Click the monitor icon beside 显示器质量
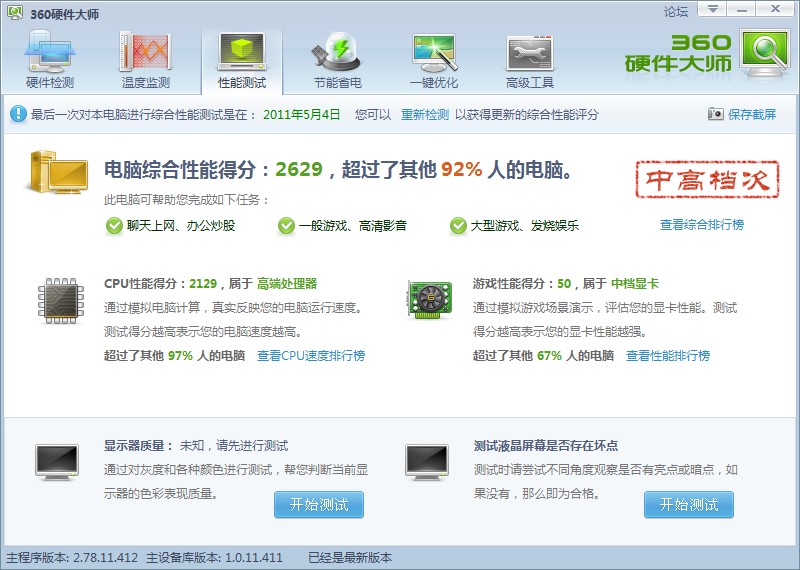The image size is (800, 570). click(x=57, y=462)
